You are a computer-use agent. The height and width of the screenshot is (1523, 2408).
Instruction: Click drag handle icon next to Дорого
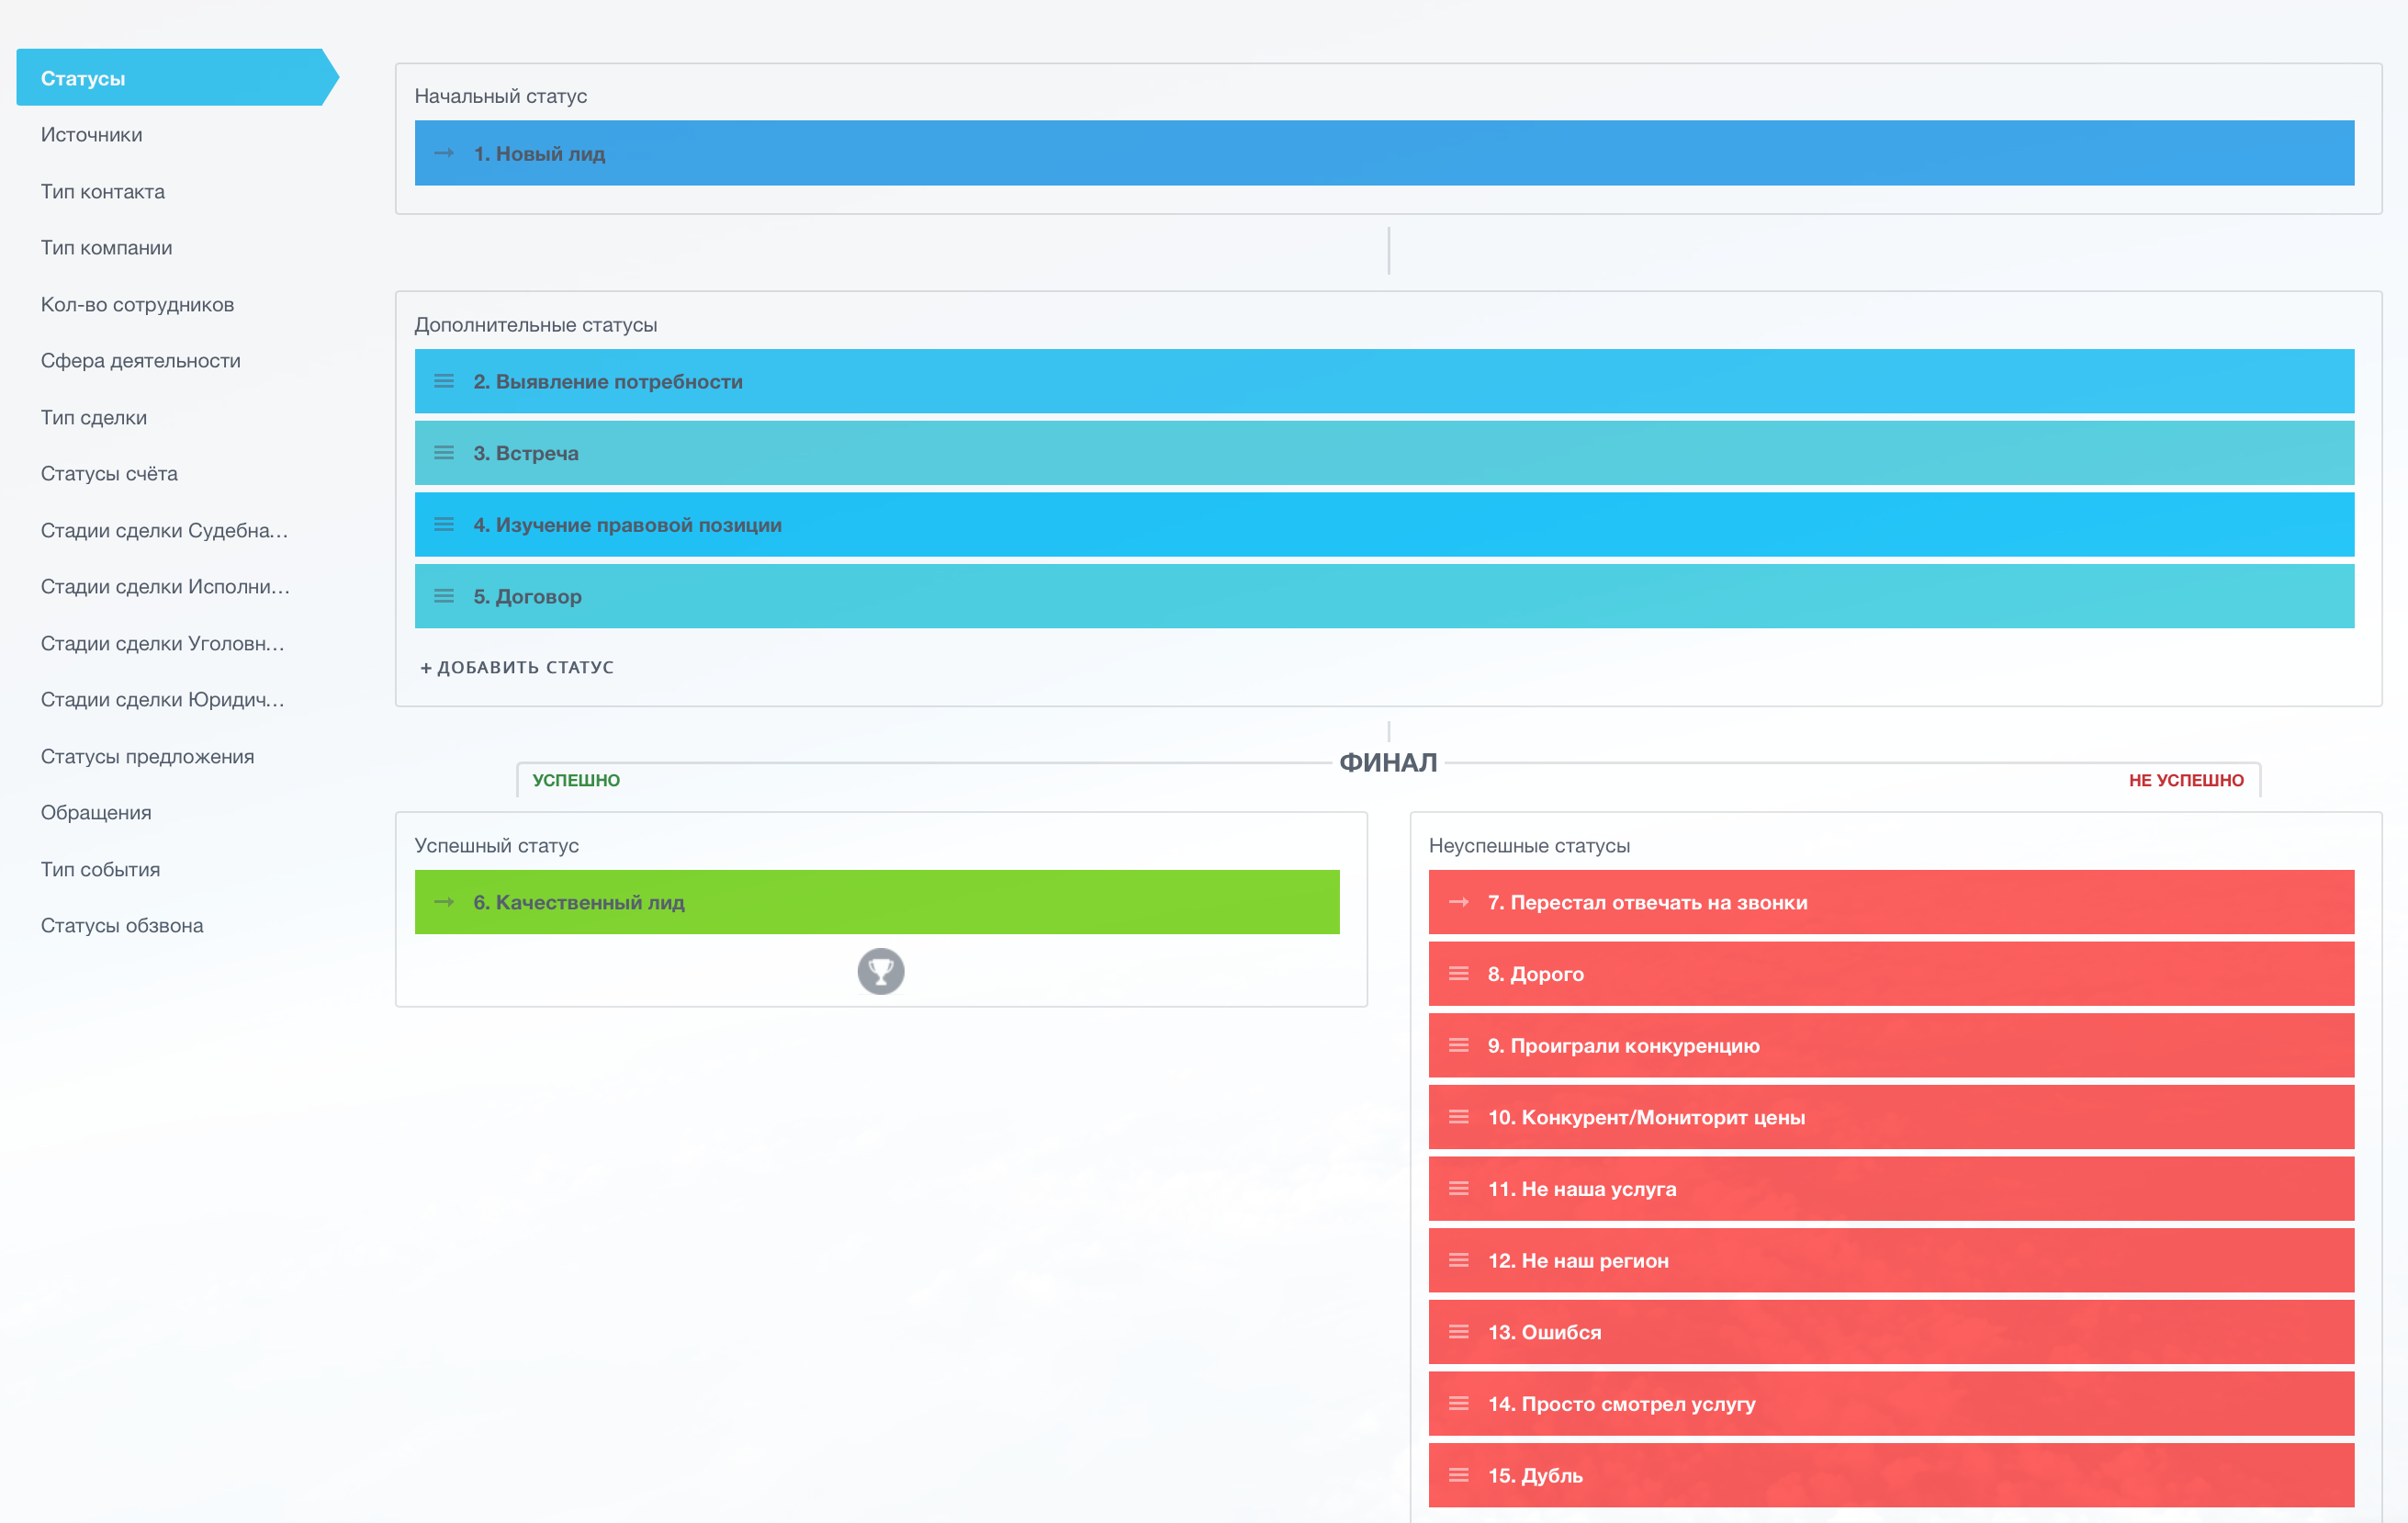pyautogui.click(x=1458, y=973)
